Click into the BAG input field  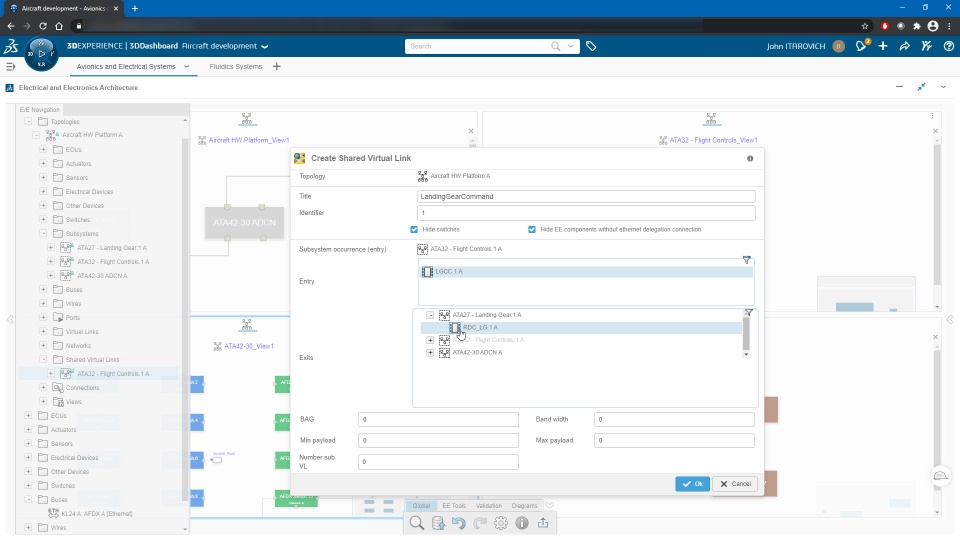pyautogui.click(x=438, y=419)
